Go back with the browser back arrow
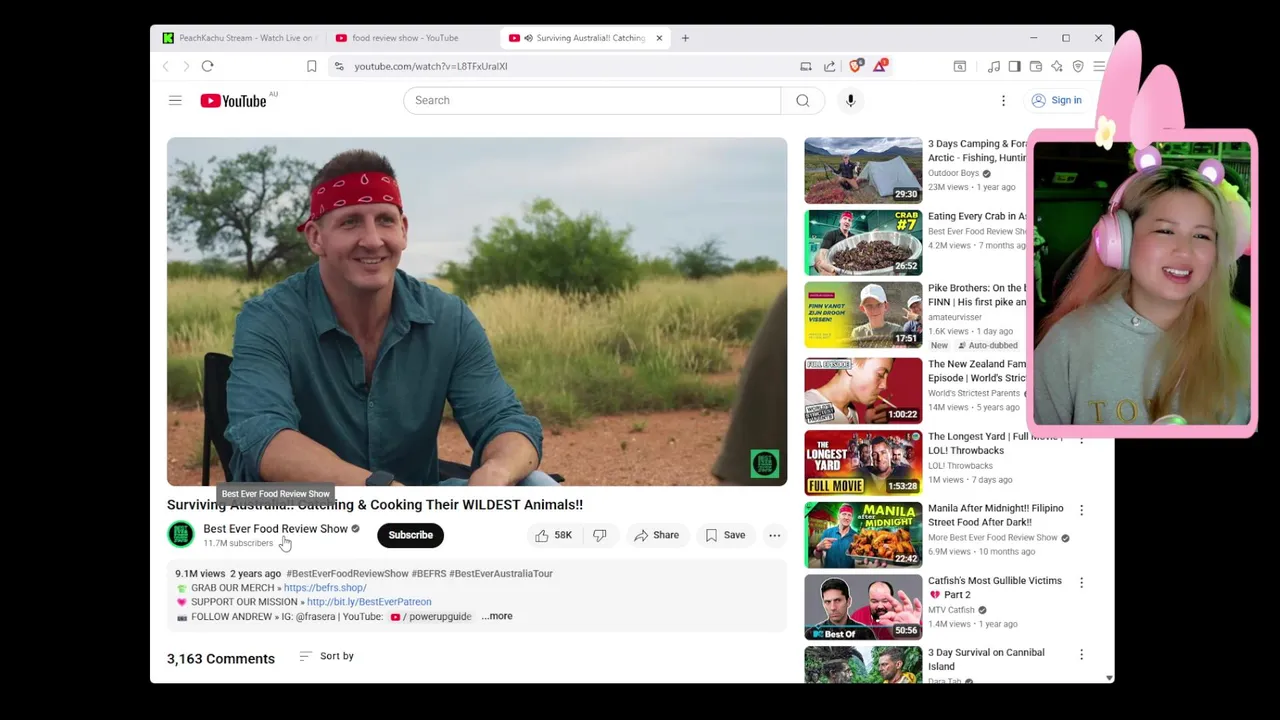 pyautogui.click(x=166, y=66)
